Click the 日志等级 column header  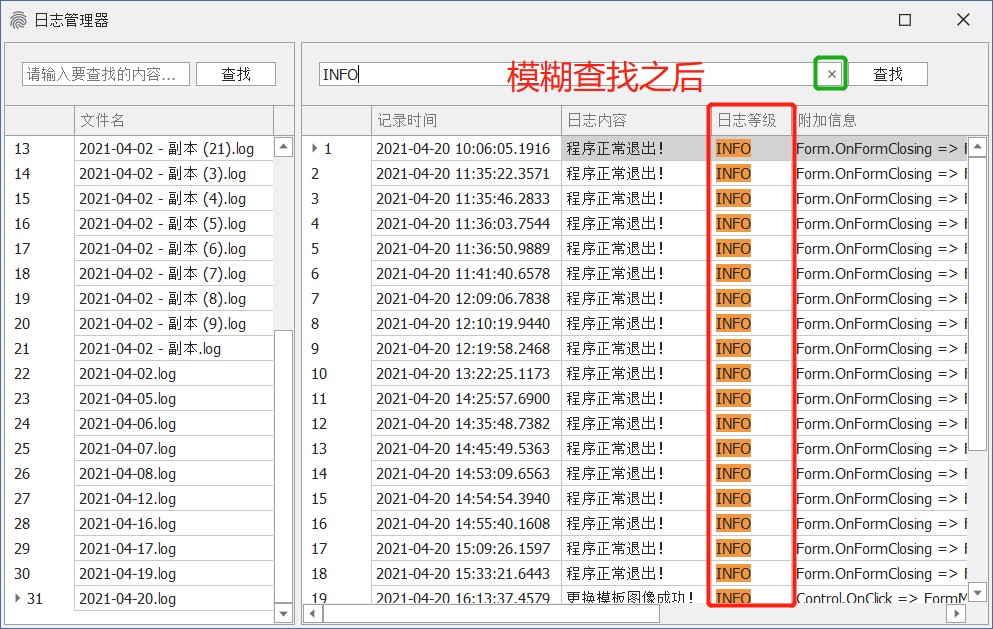[x=747, y=120]
